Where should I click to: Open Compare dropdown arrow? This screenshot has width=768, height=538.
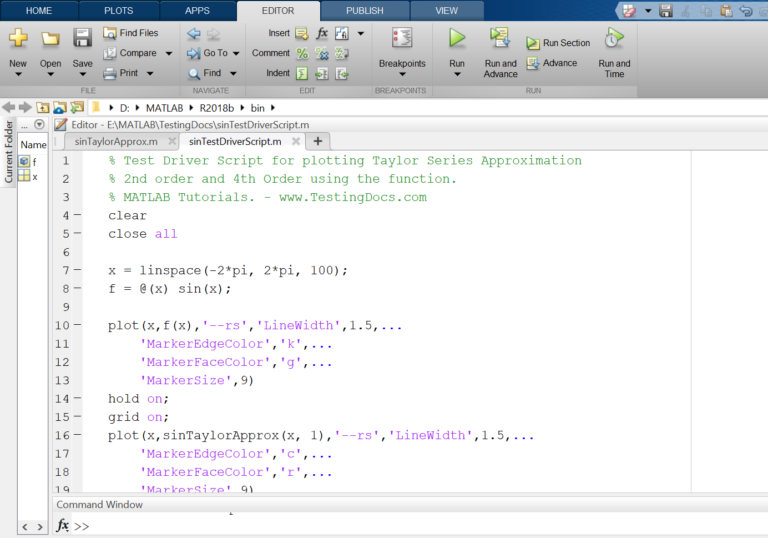168,53
